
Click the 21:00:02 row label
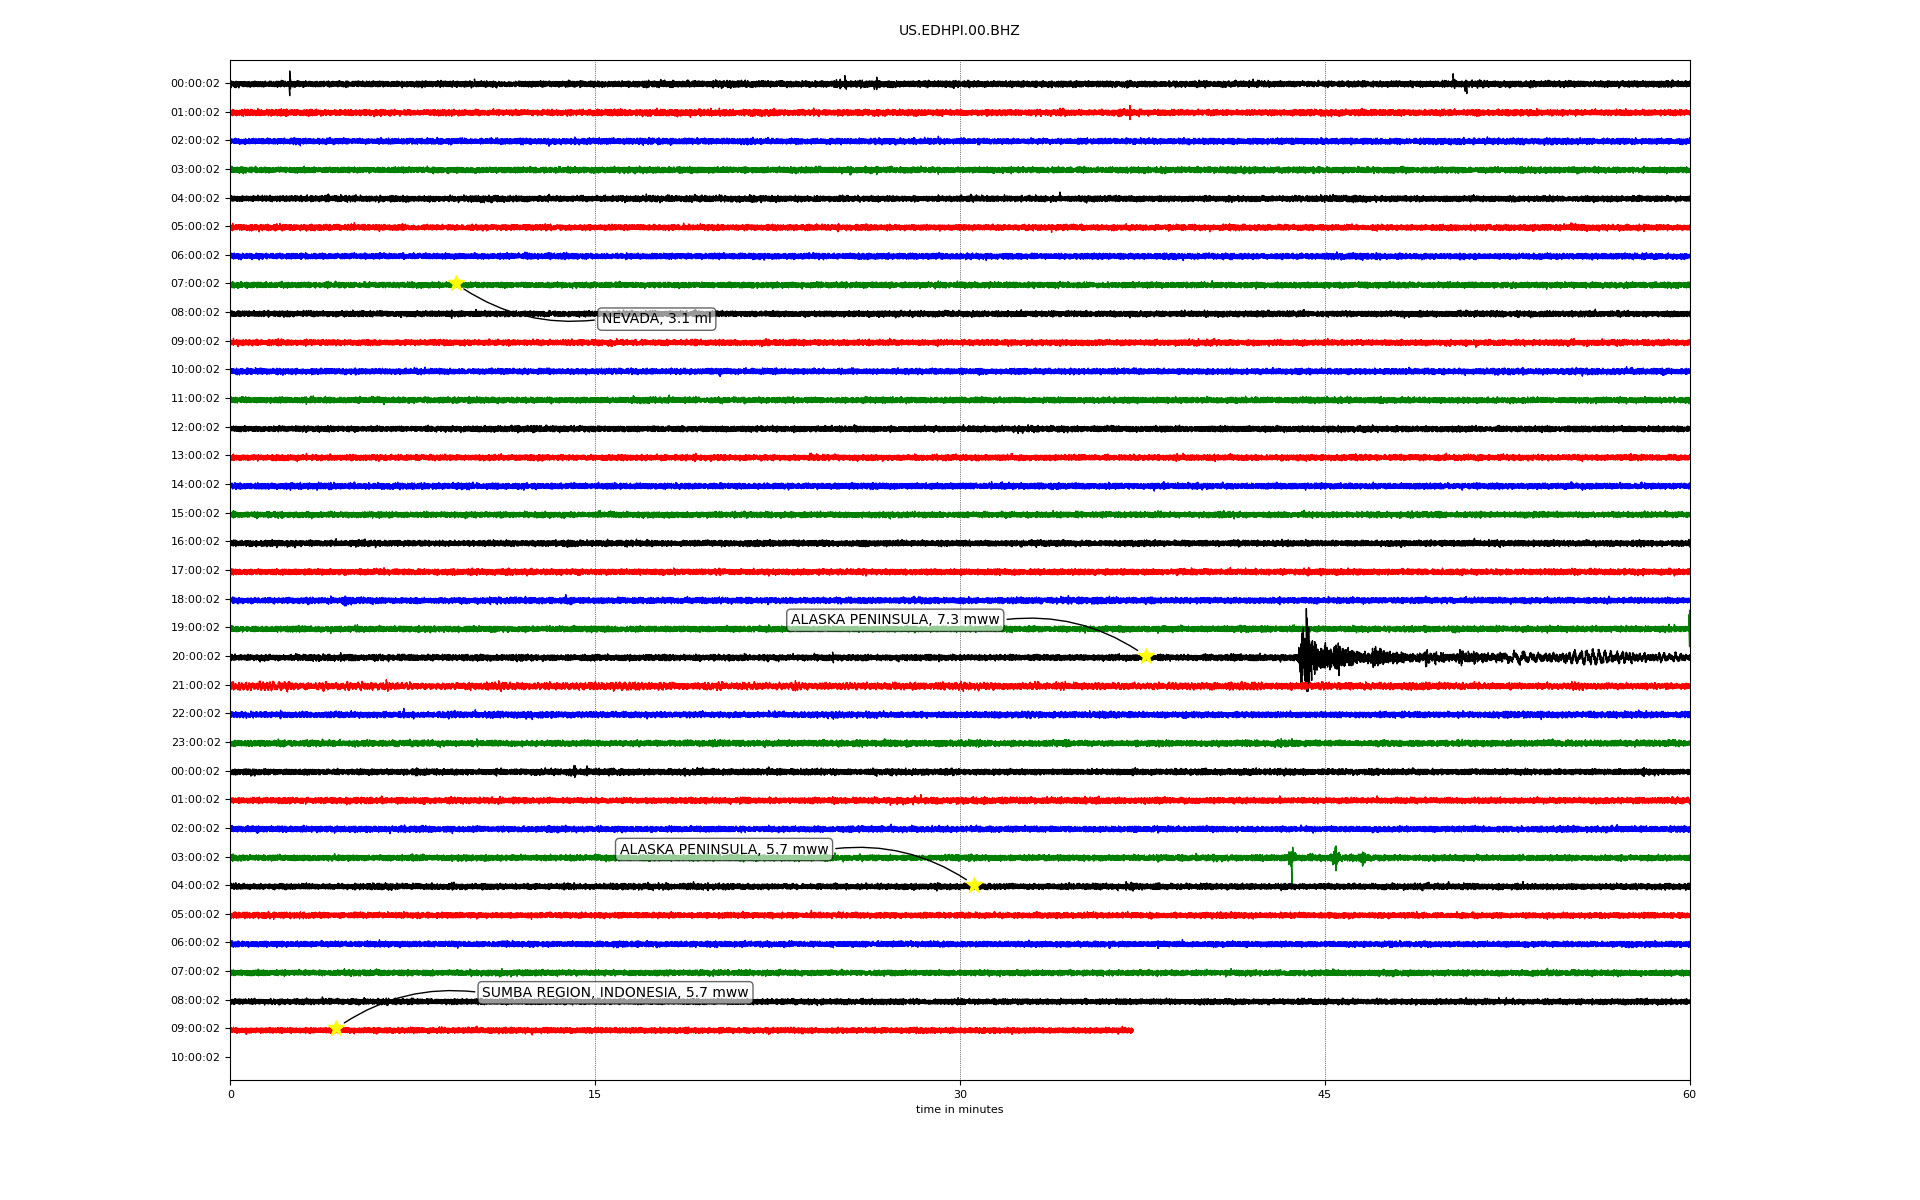[195, 686]
